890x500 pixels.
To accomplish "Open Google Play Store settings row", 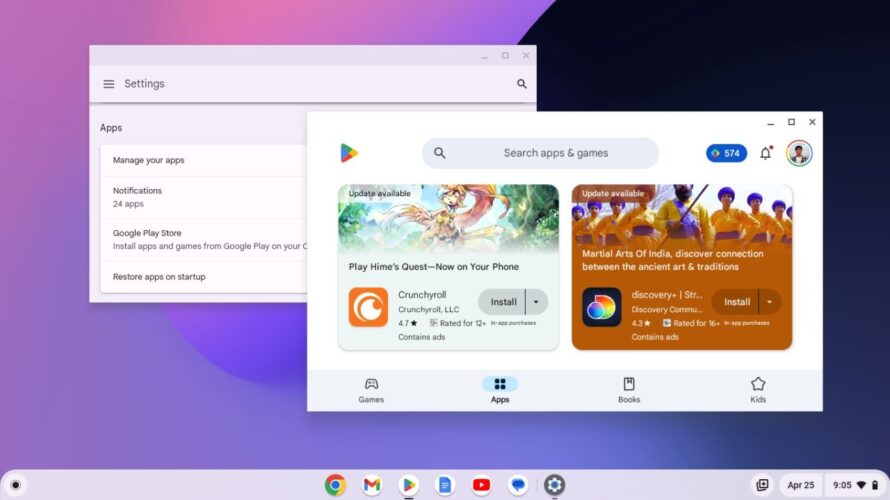I will pos(204,240).
